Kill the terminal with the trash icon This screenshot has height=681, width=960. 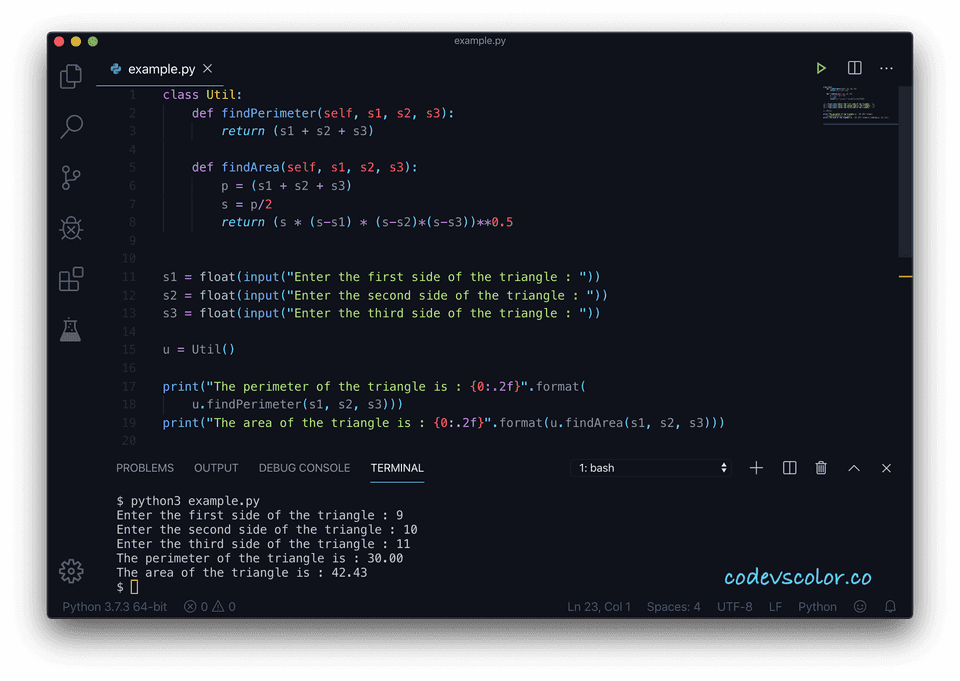pos(821,467)
